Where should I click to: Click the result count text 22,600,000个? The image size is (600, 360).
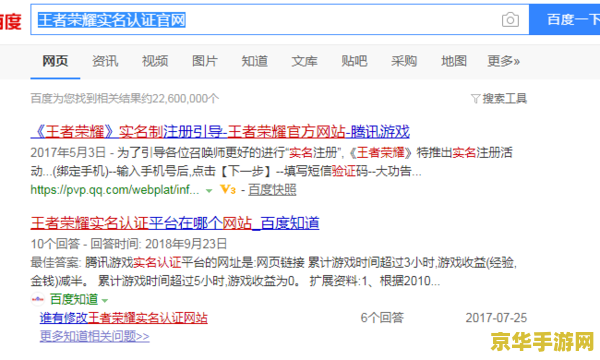185,99
